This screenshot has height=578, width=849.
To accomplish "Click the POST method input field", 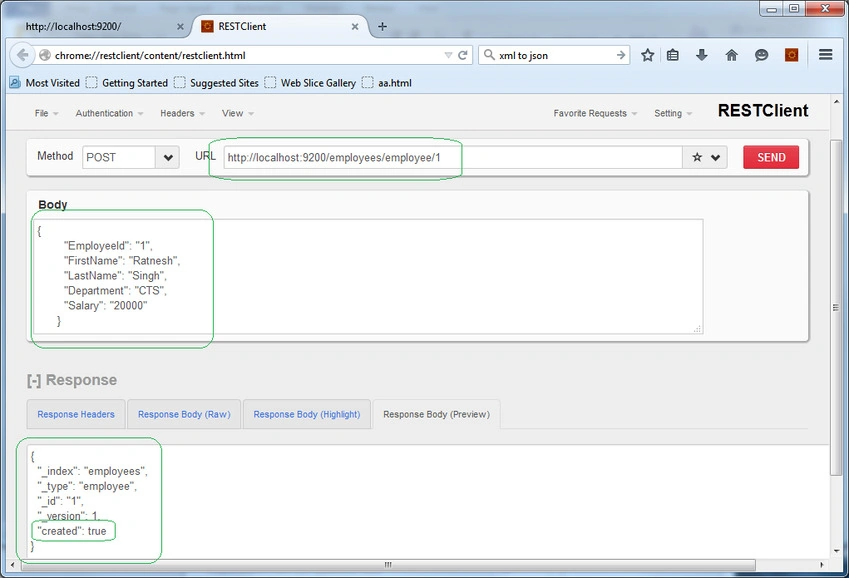I will click(x=119, y=158).
